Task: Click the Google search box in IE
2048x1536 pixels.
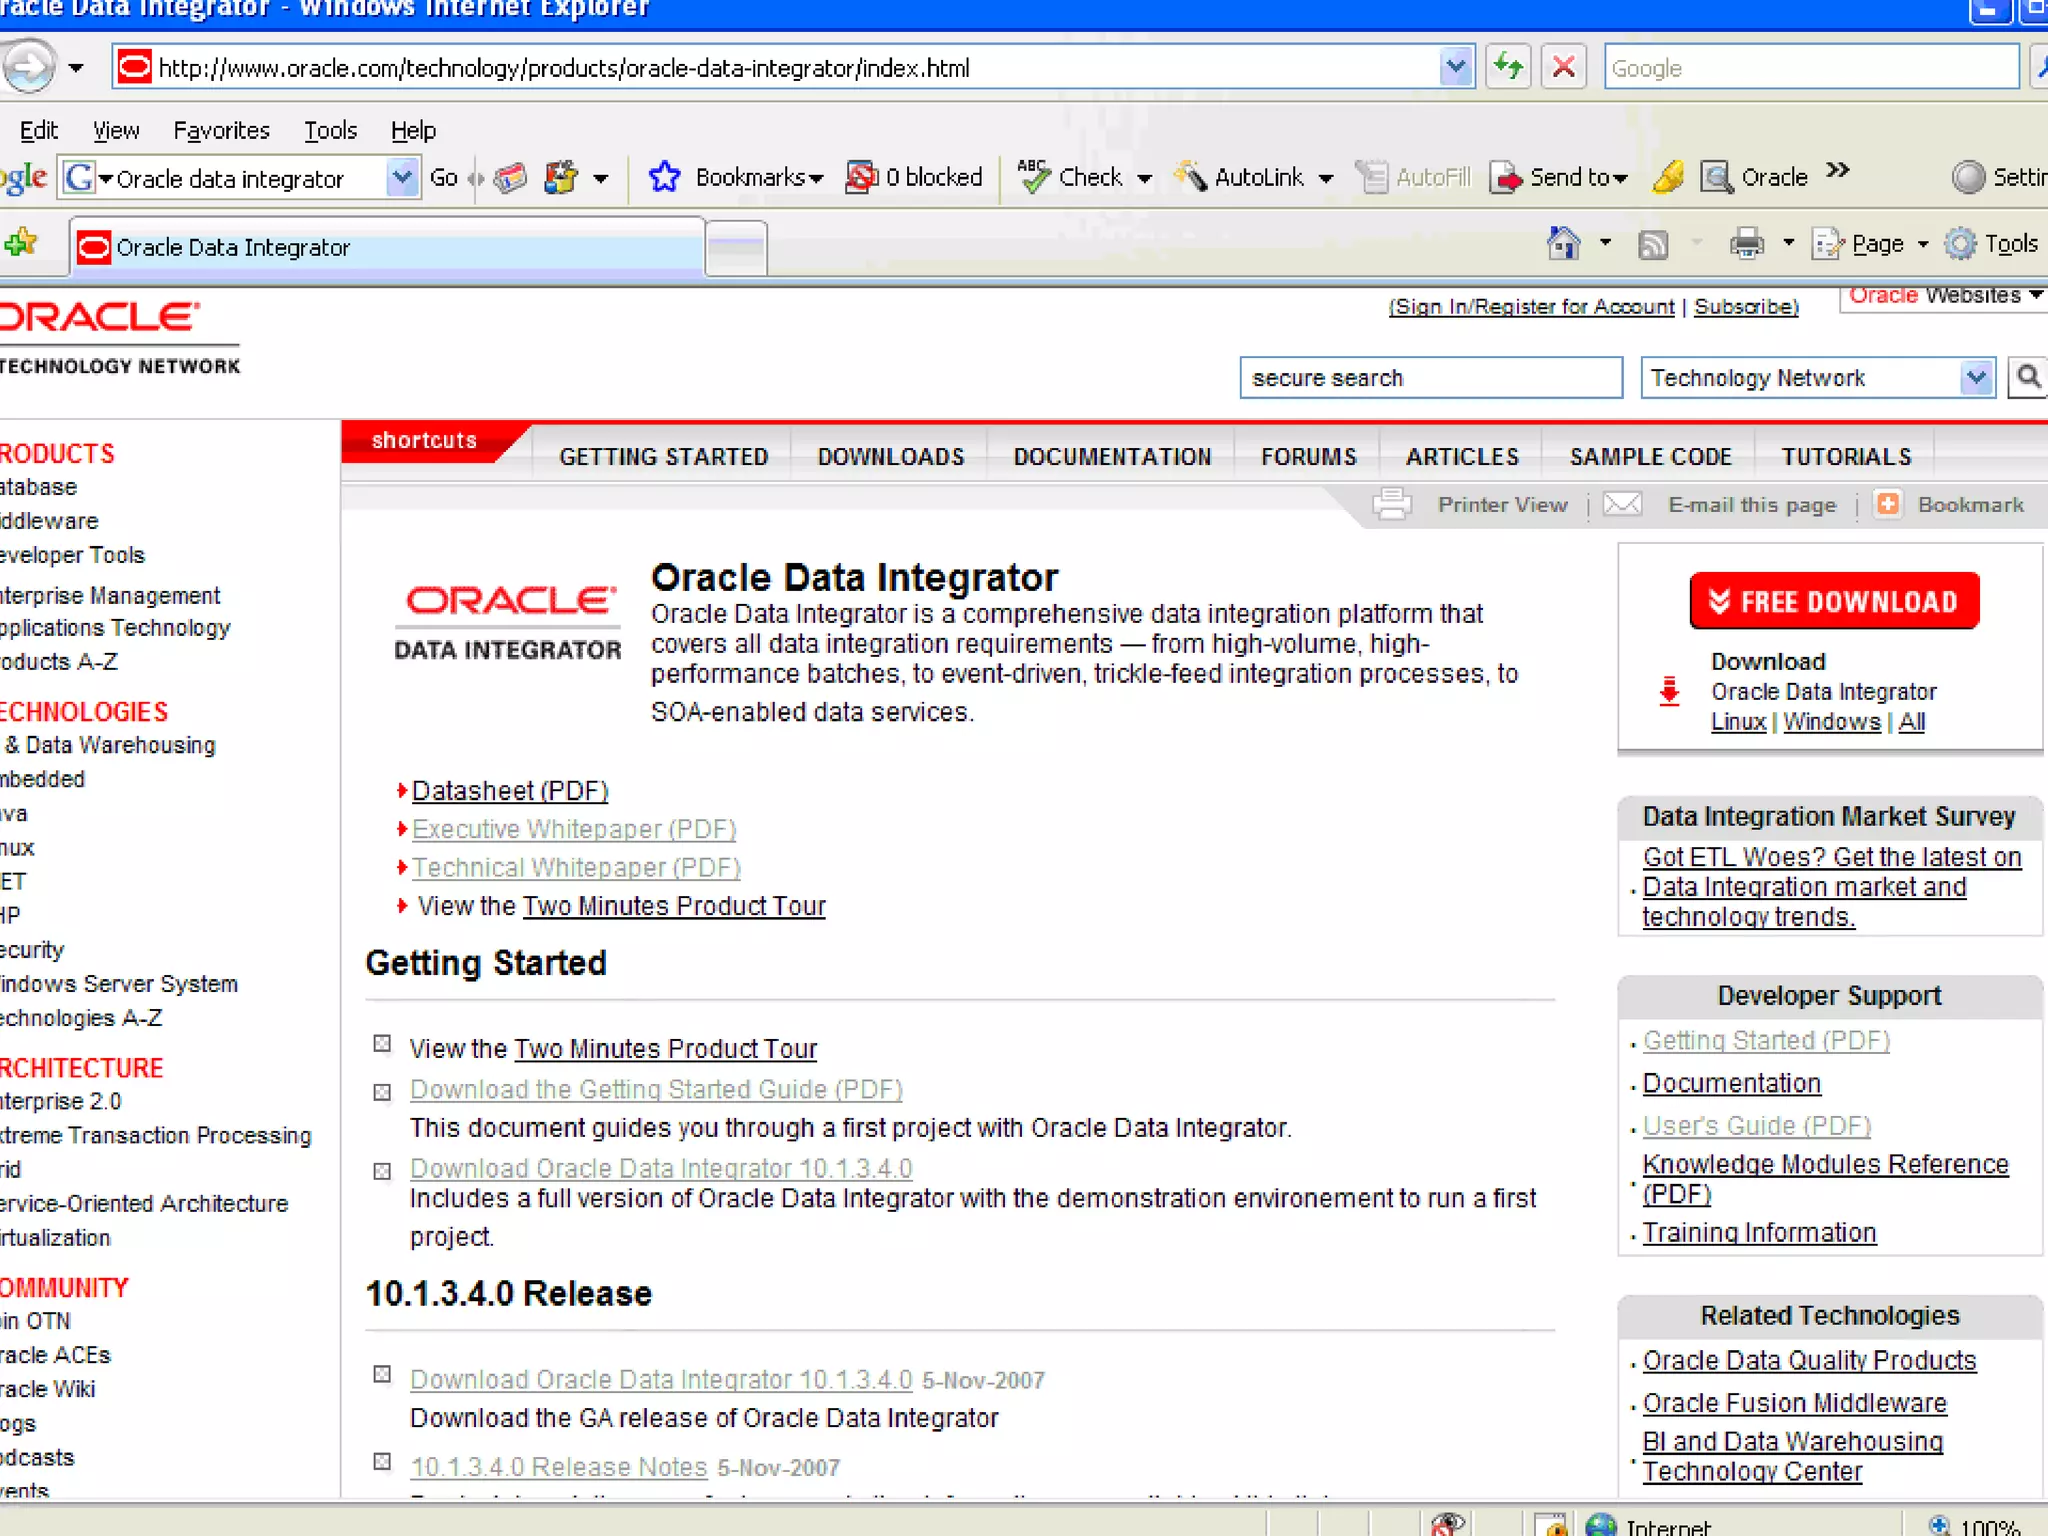Action: point(1811,67)
